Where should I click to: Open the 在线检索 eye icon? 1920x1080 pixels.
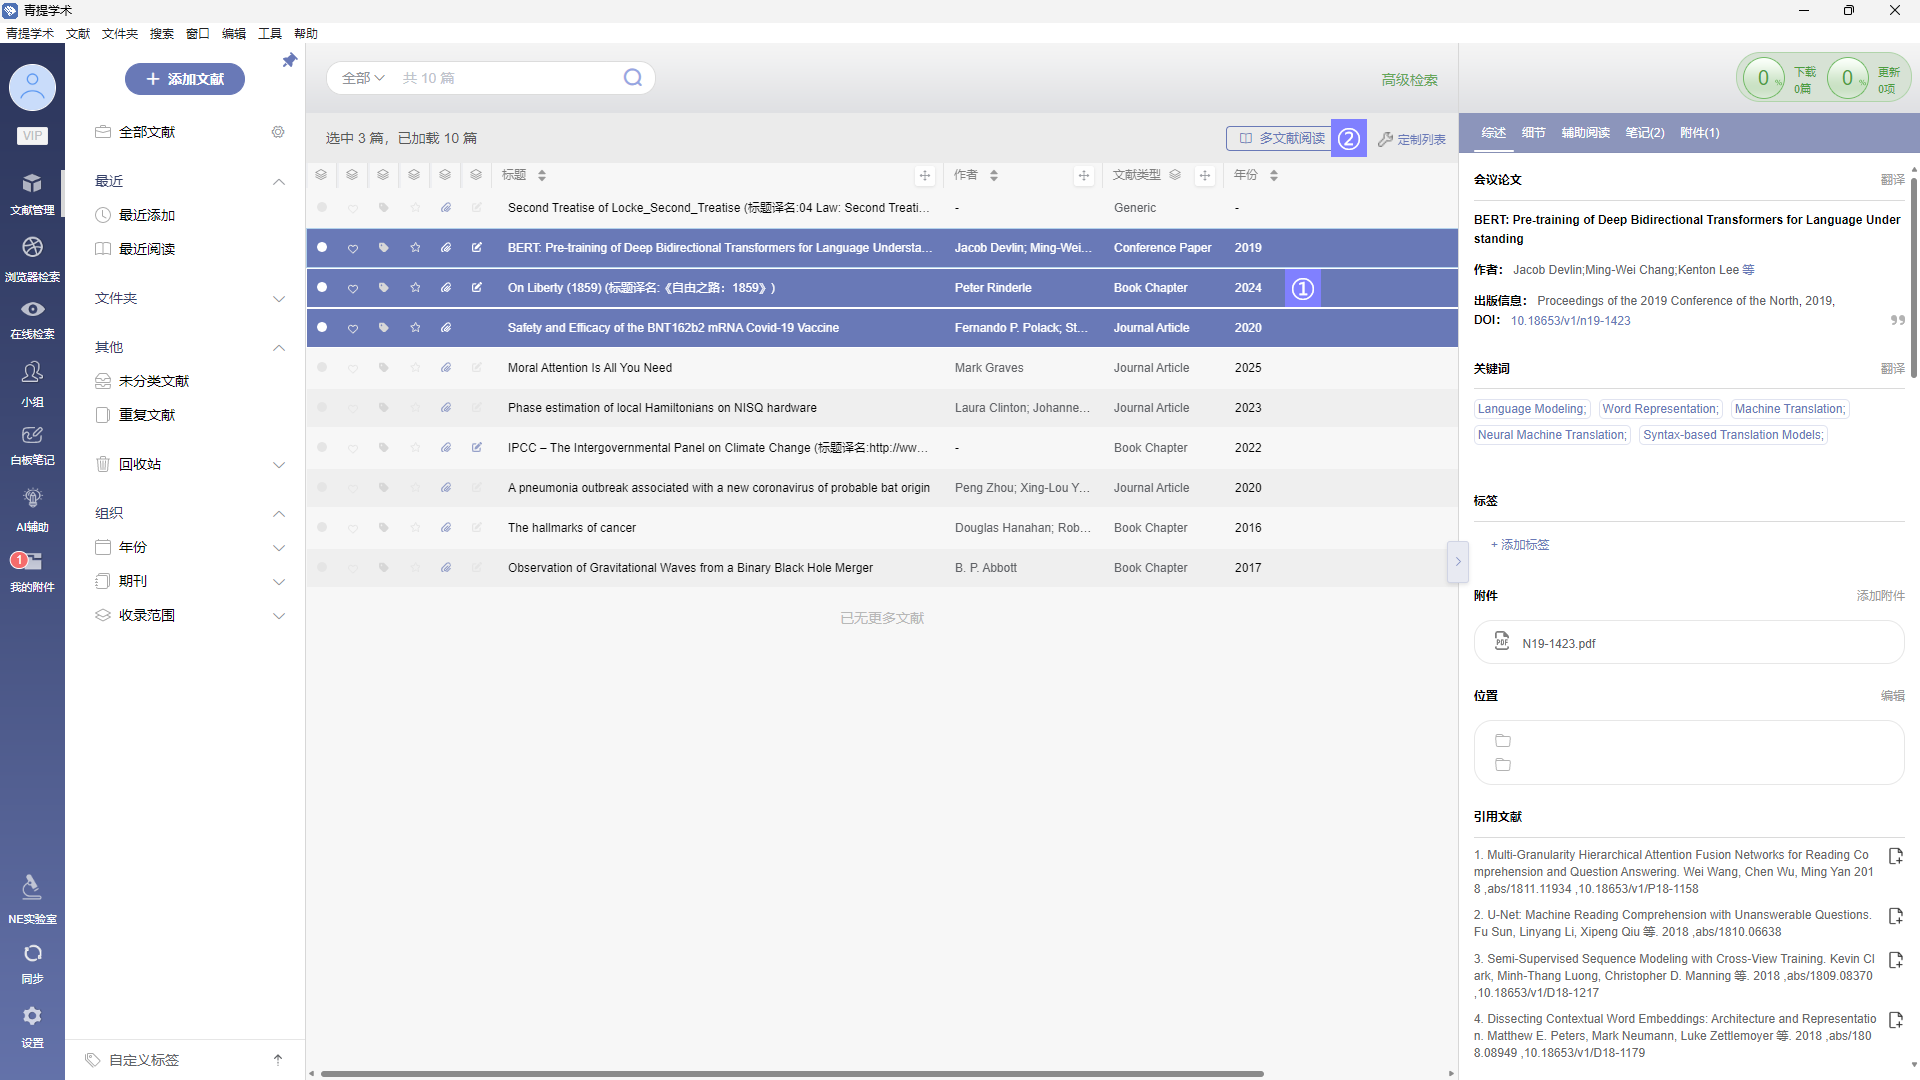coord(32,310)
